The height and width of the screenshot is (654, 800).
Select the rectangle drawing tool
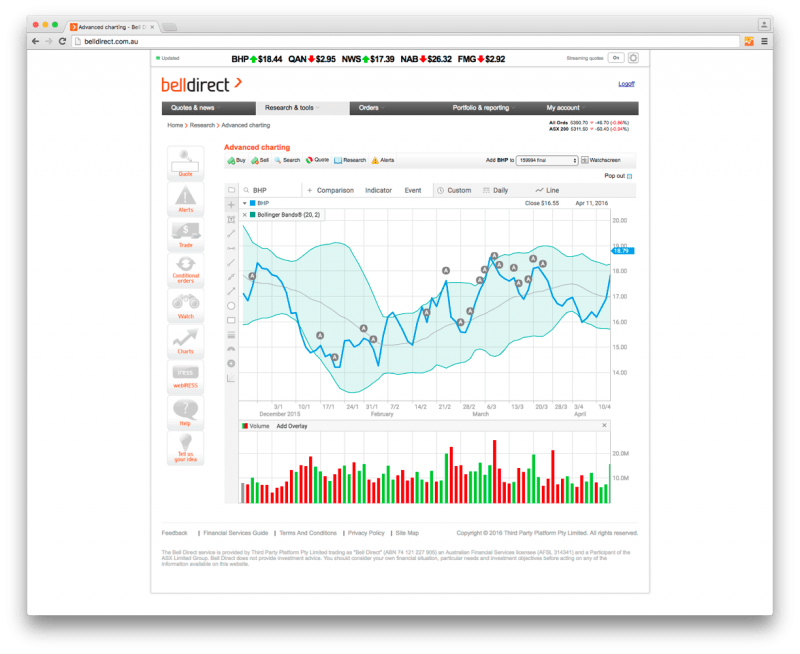click(231, 320)
